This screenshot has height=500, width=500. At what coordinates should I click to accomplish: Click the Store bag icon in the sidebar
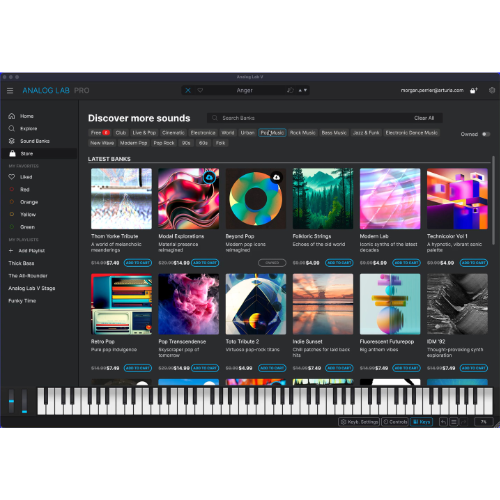pos(12,153)
